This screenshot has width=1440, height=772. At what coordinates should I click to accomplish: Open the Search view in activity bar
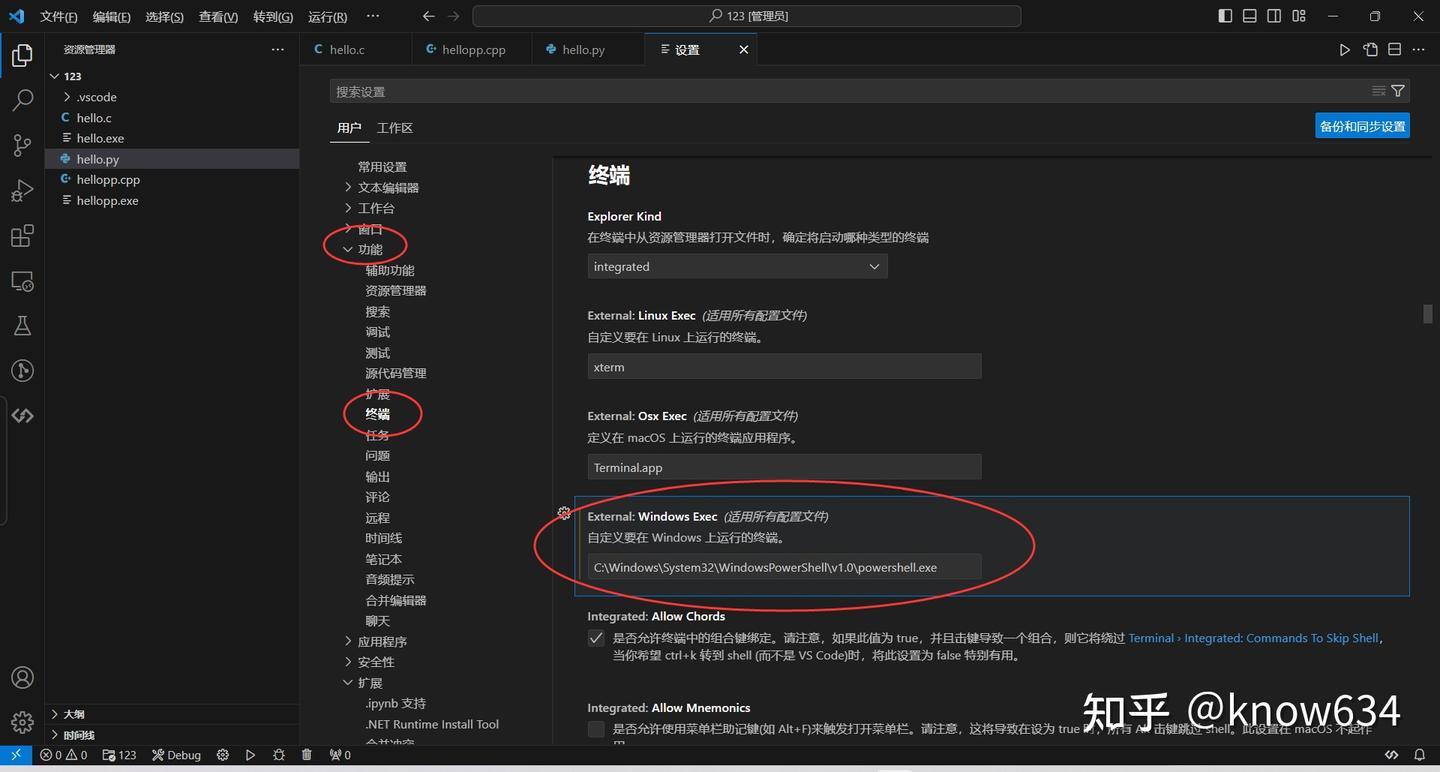point(22,100)
